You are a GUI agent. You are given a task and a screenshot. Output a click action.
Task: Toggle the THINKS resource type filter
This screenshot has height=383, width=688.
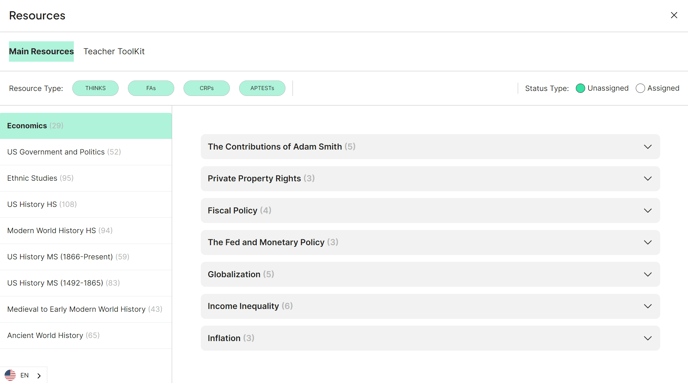[x=95, y=88]
